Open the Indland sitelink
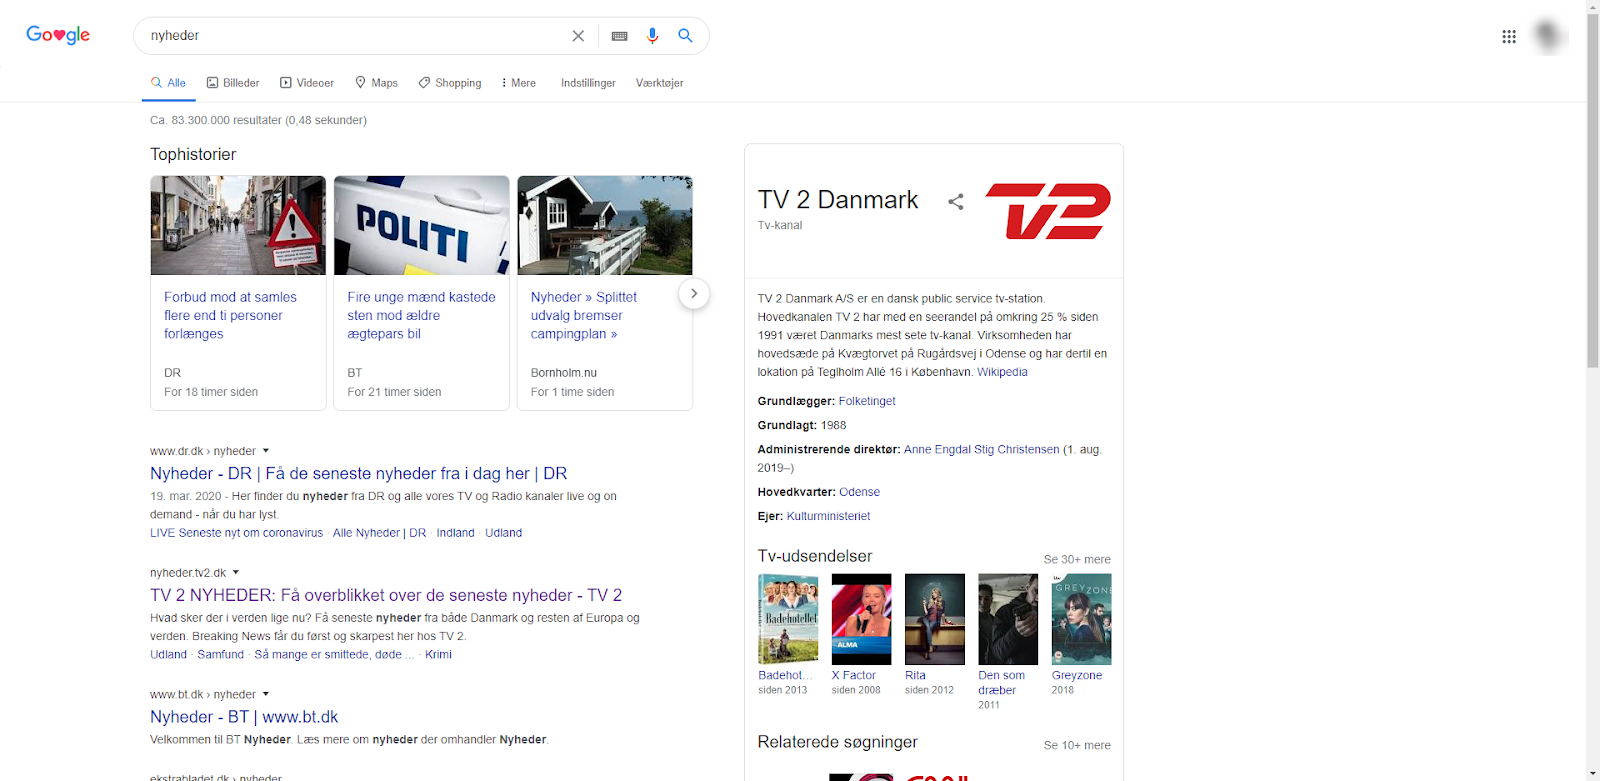This screenshot has width=1600, height=781. (x=455, y=533)
